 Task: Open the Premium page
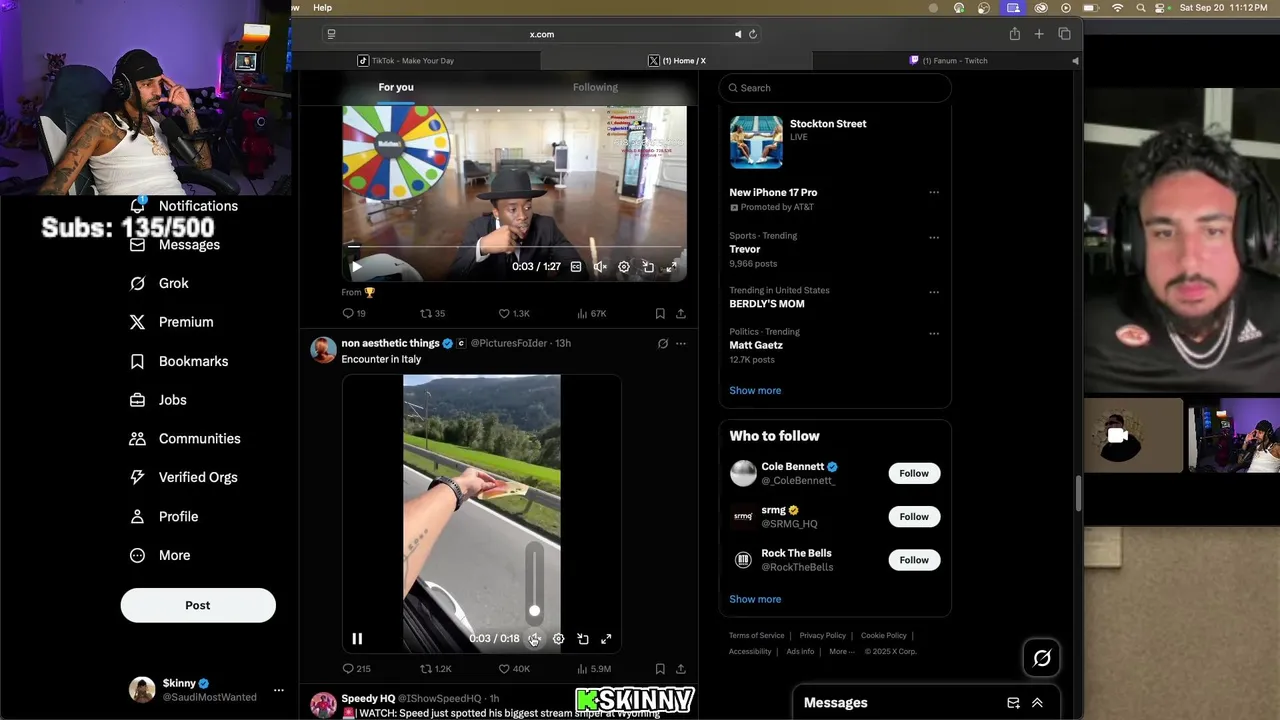point(172,322)
